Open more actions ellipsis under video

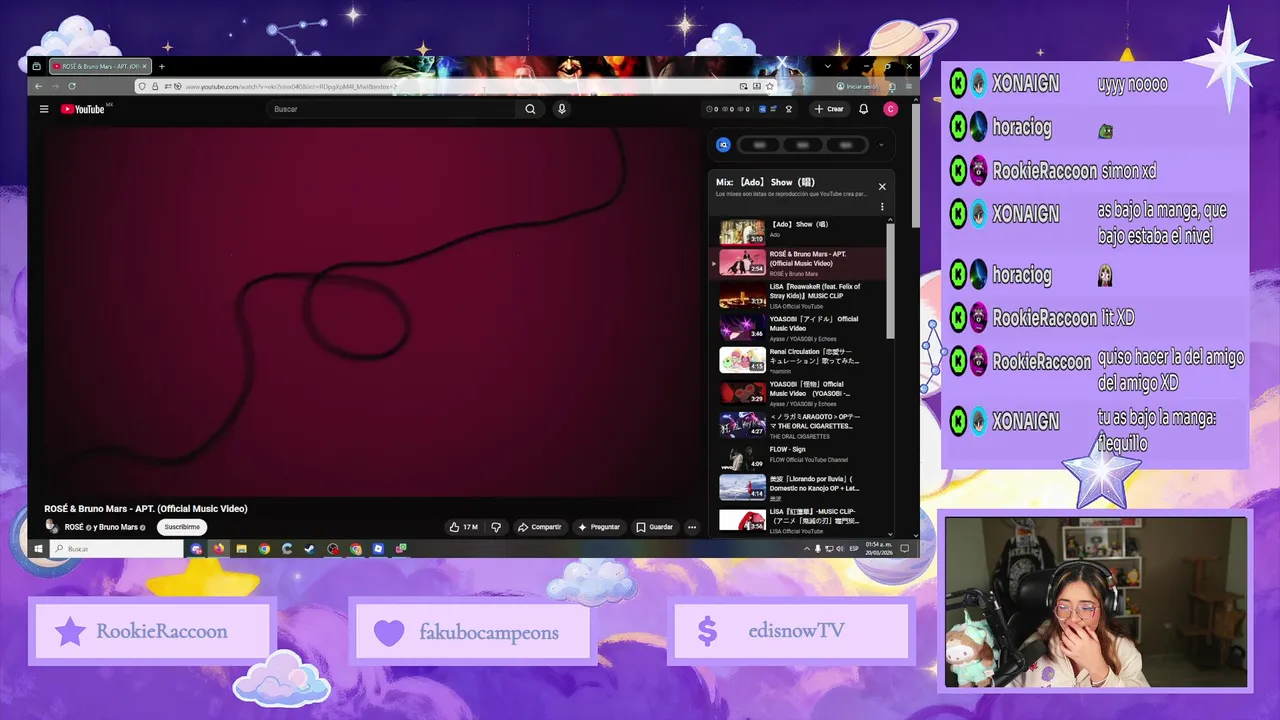click(691, 527)
